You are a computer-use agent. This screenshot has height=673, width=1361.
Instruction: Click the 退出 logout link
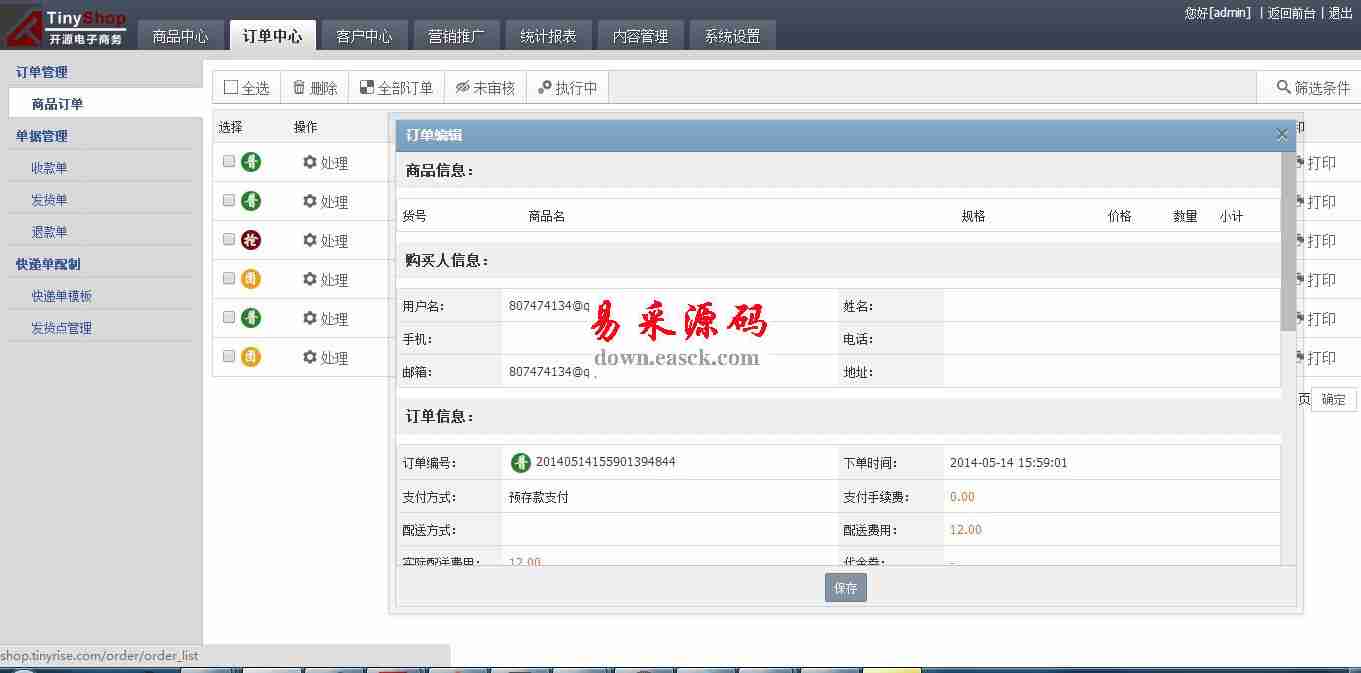1340,13
